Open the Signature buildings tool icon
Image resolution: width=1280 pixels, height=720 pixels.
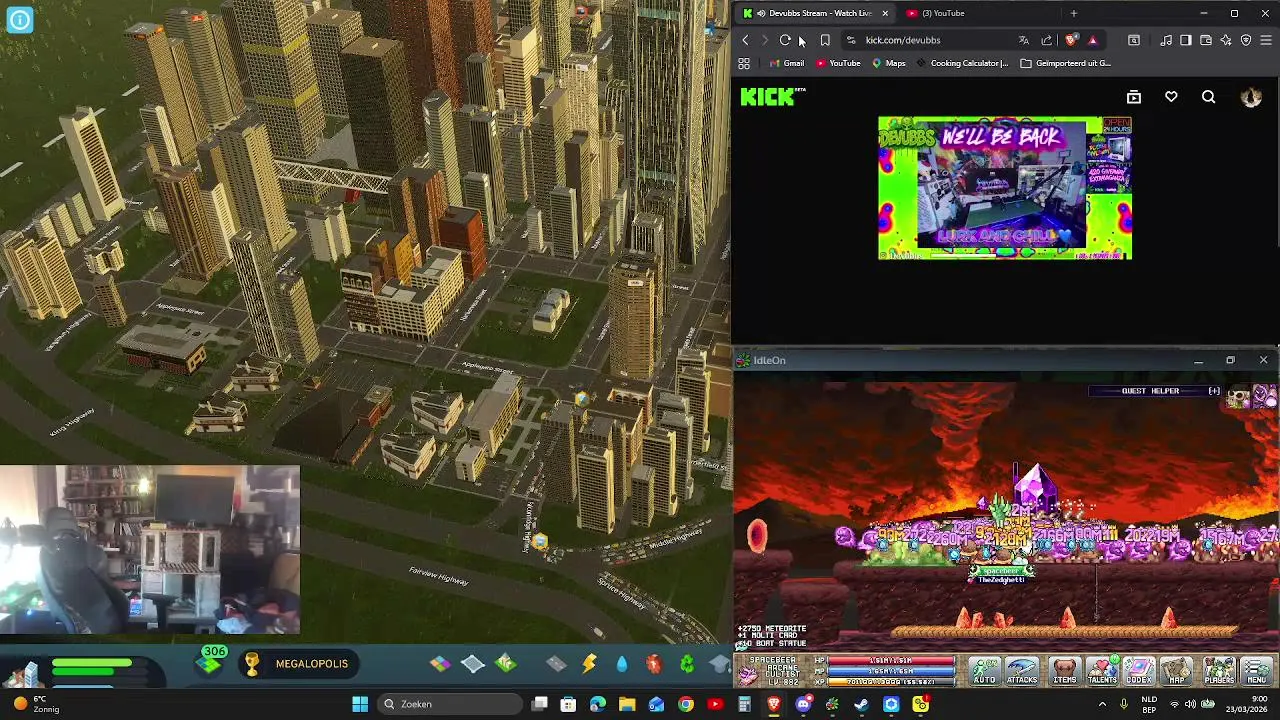pos(506,663)
